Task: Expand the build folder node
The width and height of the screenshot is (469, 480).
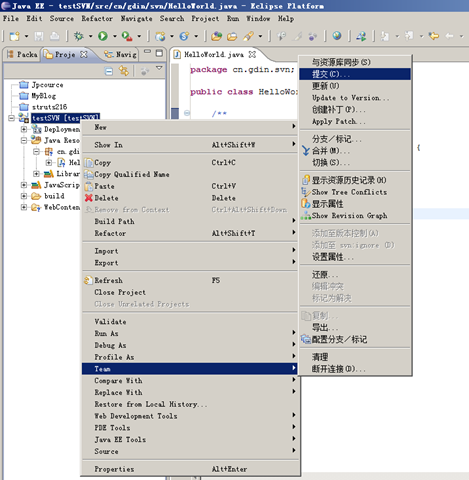Action: [24, 196]
